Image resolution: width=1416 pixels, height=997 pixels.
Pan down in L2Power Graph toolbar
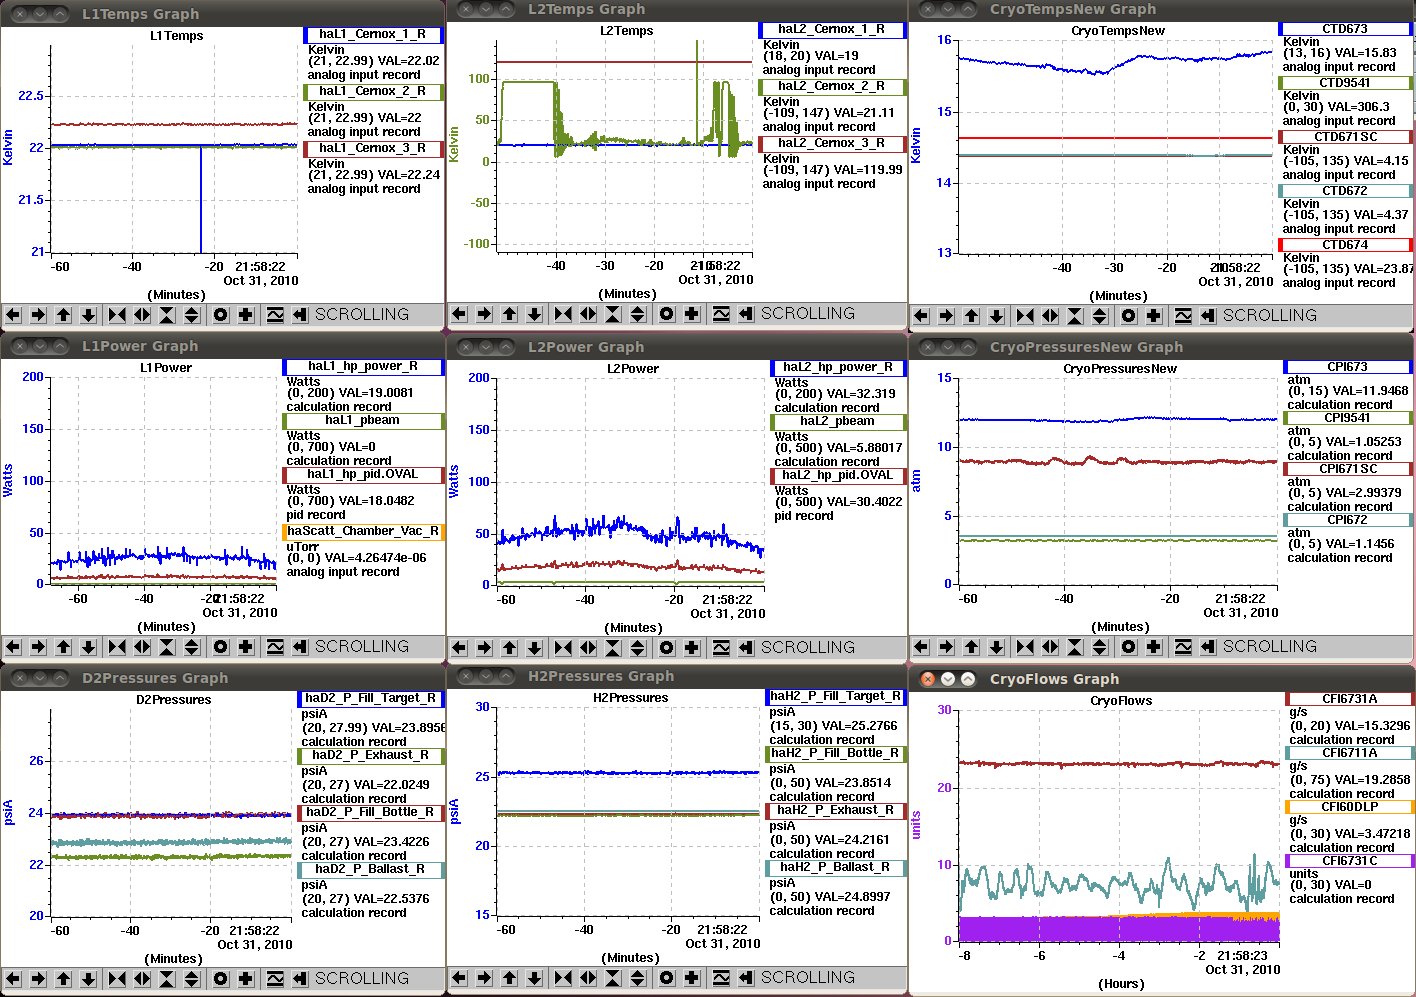point(534,648)
